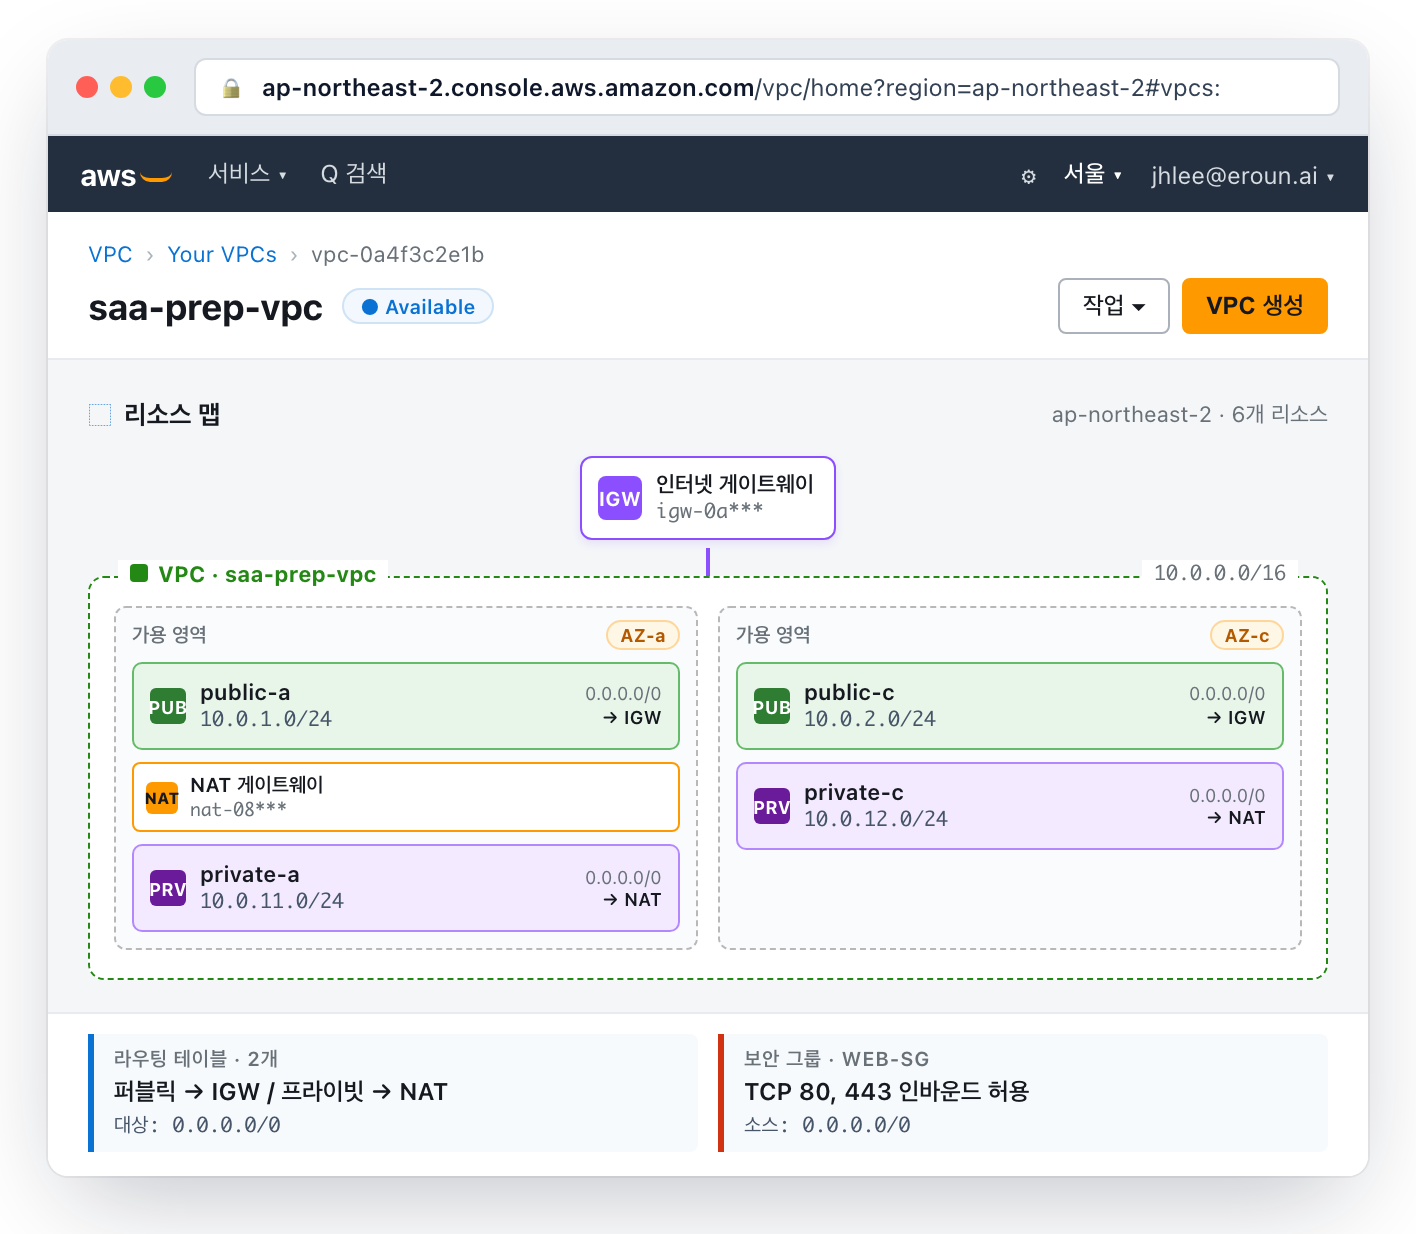Click the VPC 생성 button
The height and width of the screenshot is (1234, 1416).
[x=1255, y=306]
